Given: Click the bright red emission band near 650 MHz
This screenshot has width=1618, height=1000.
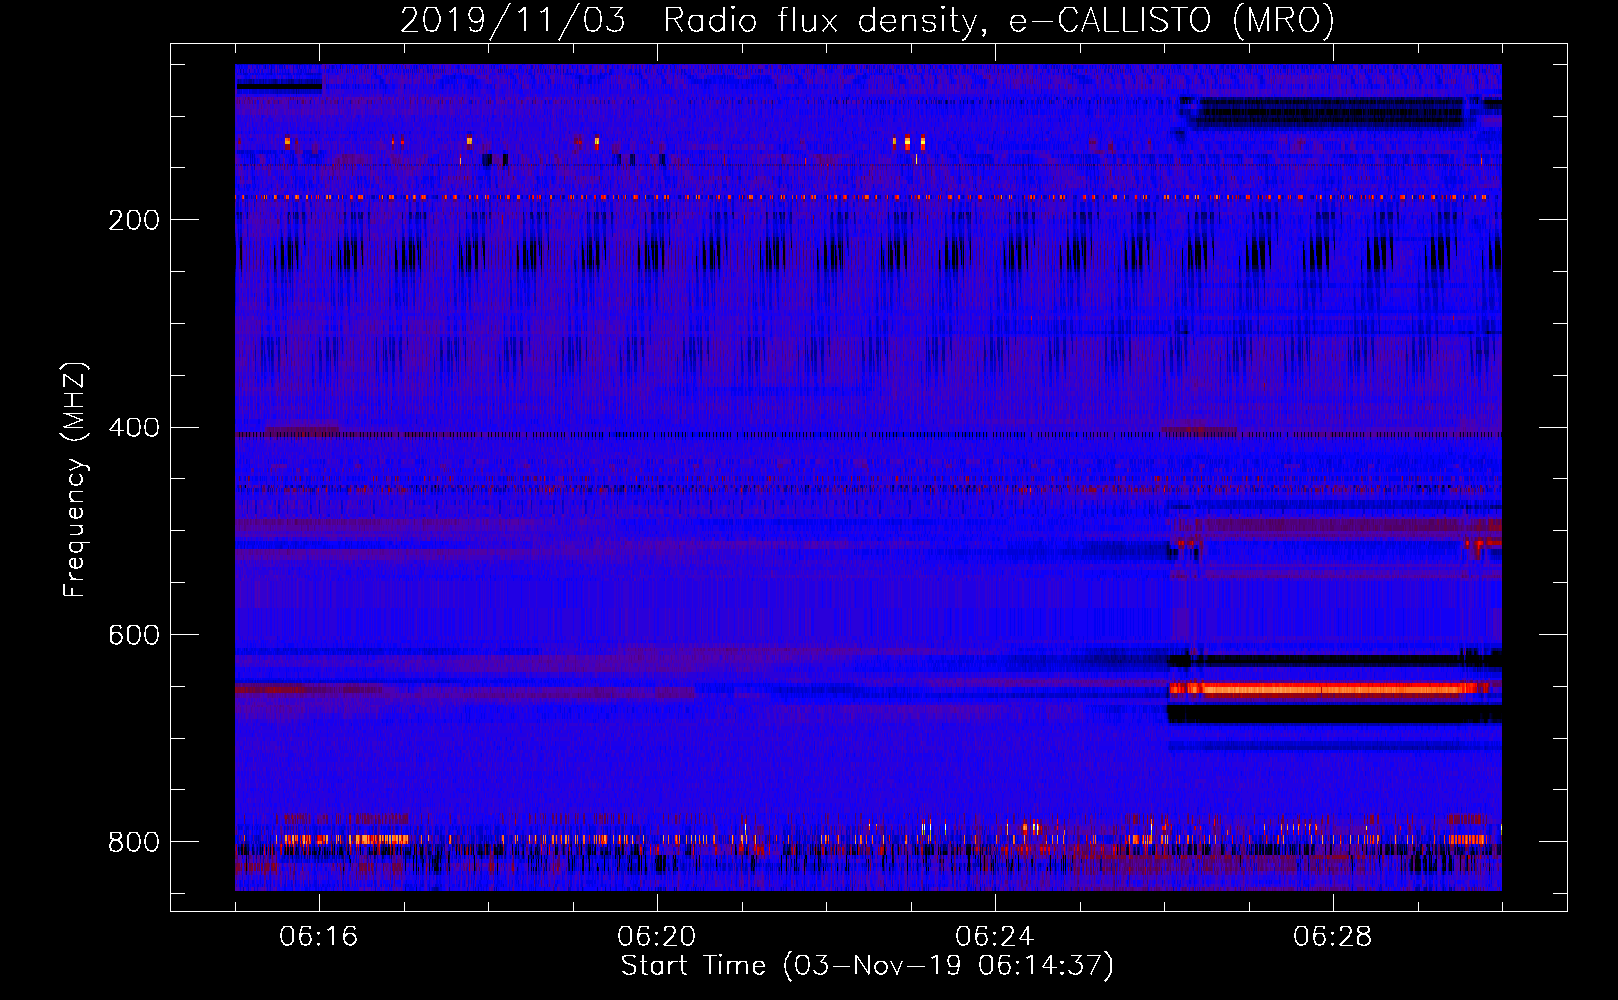Looking at the screenshot, I should 1328,688.
